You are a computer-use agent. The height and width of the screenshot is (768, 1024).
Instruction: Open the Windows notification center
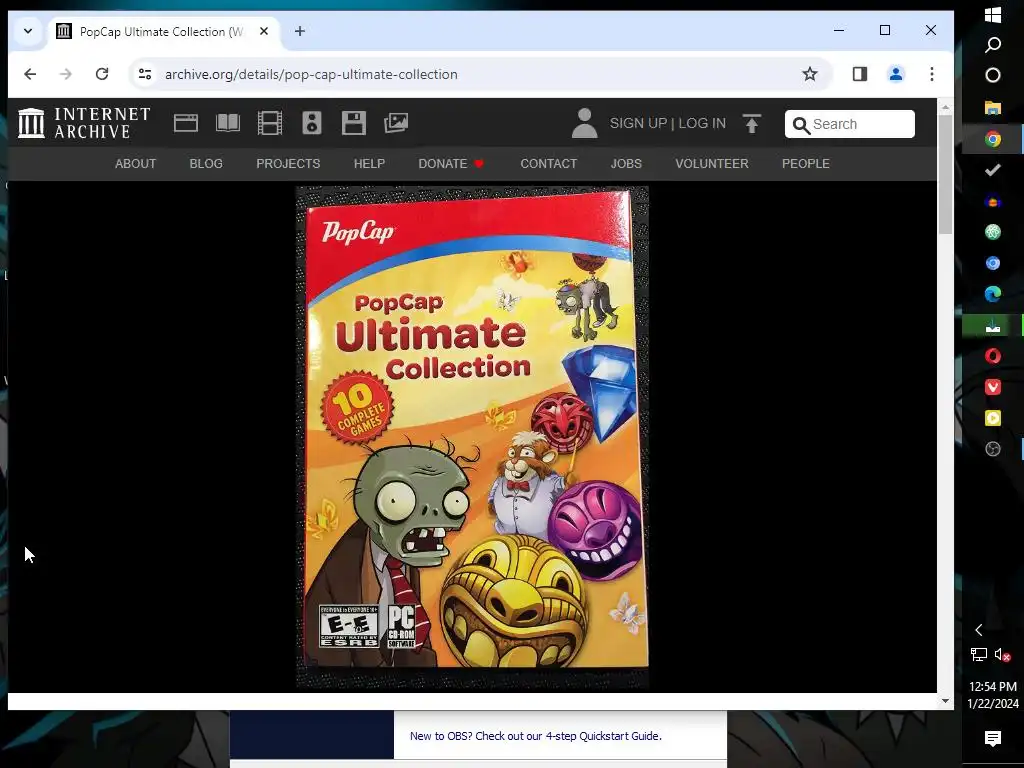(993, 739)
